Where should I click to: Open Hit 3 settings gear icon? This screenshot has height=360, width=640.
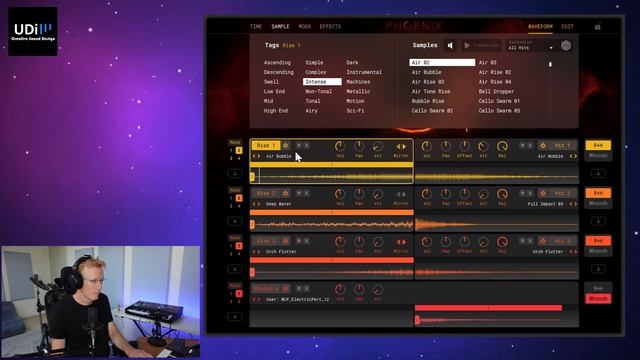click(x=543, y=241)
